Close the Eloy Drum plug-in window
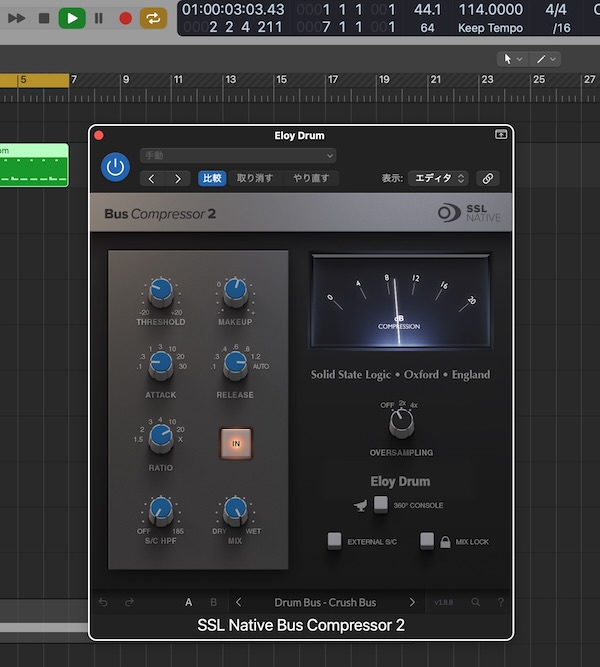This screenshot has width=600, height=667. pyautogui.click(x=99, y=135)
